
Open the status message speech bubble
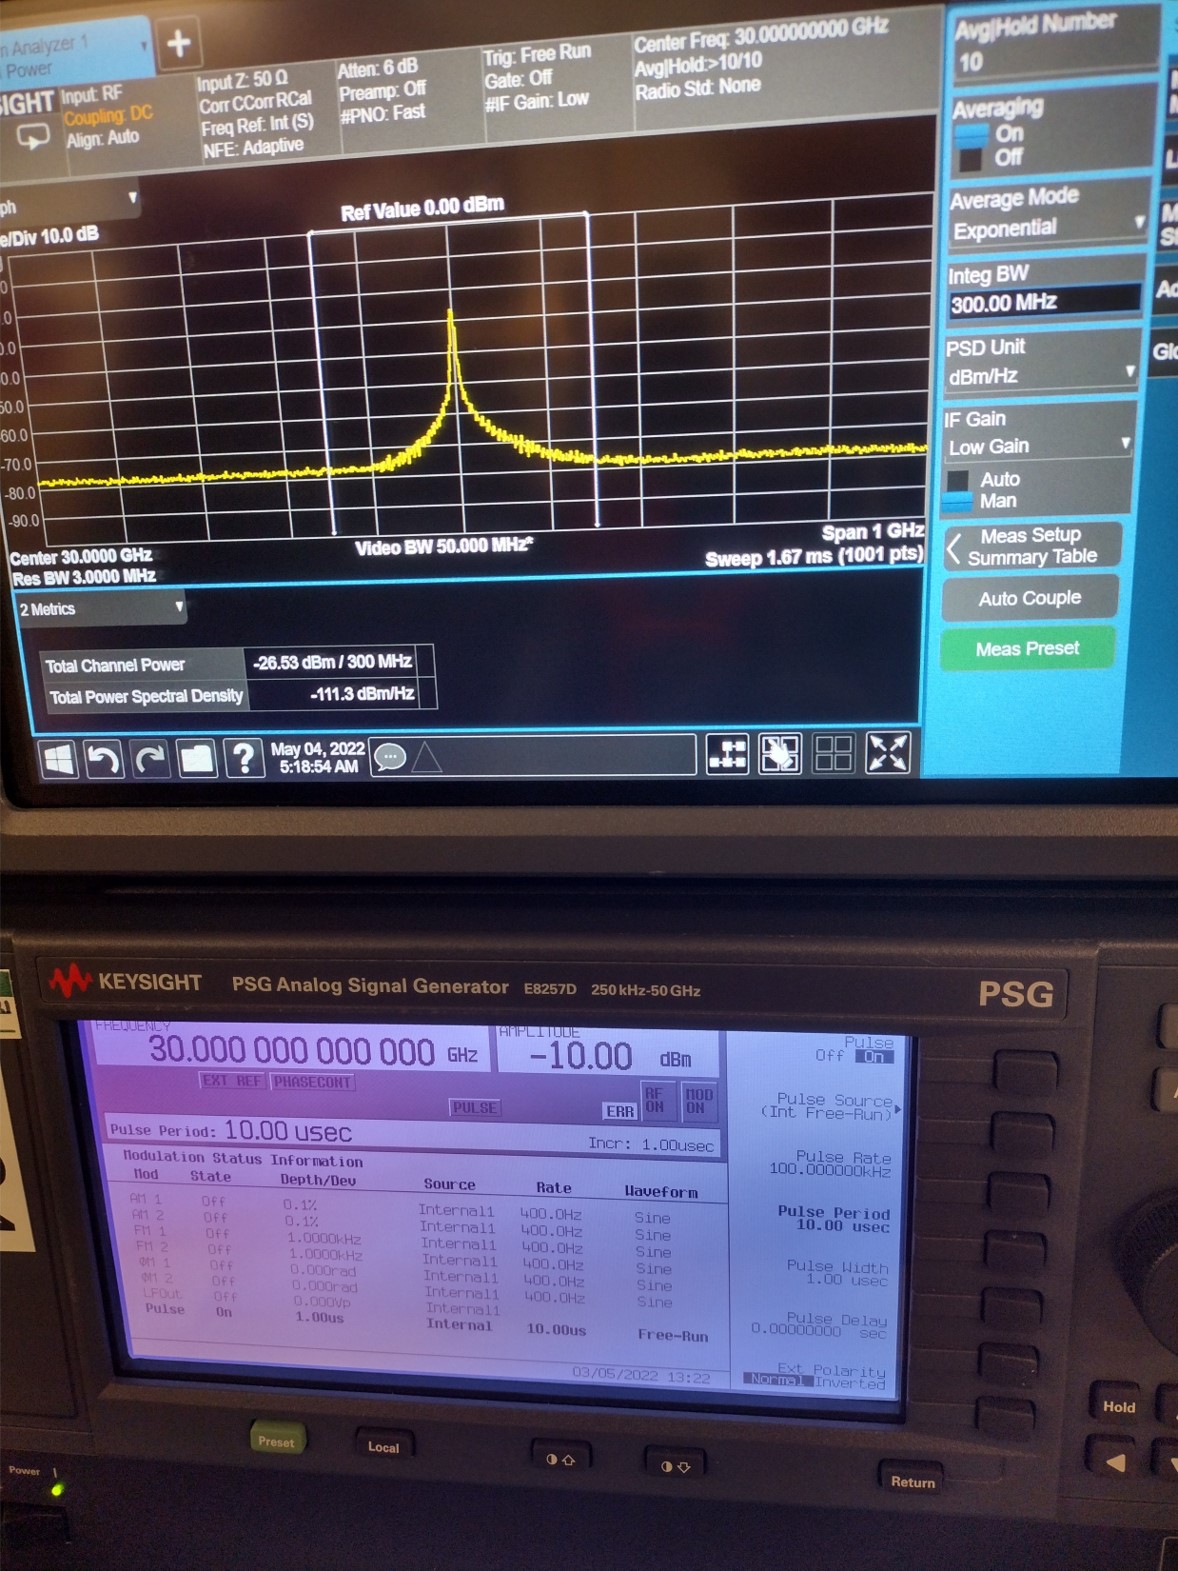pyautogui.click(x=389, y=757)
